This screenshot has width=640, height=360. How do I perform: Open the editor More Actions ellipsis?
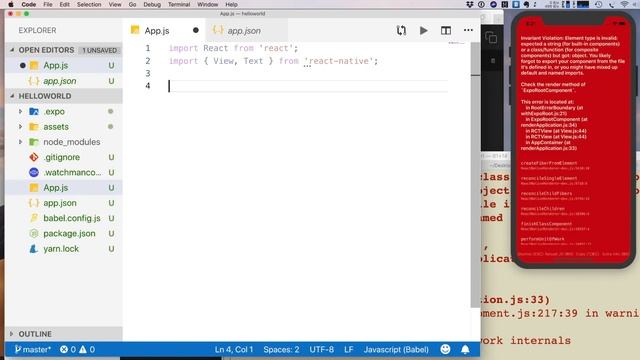pyautogui.click(x=468, y=30)
